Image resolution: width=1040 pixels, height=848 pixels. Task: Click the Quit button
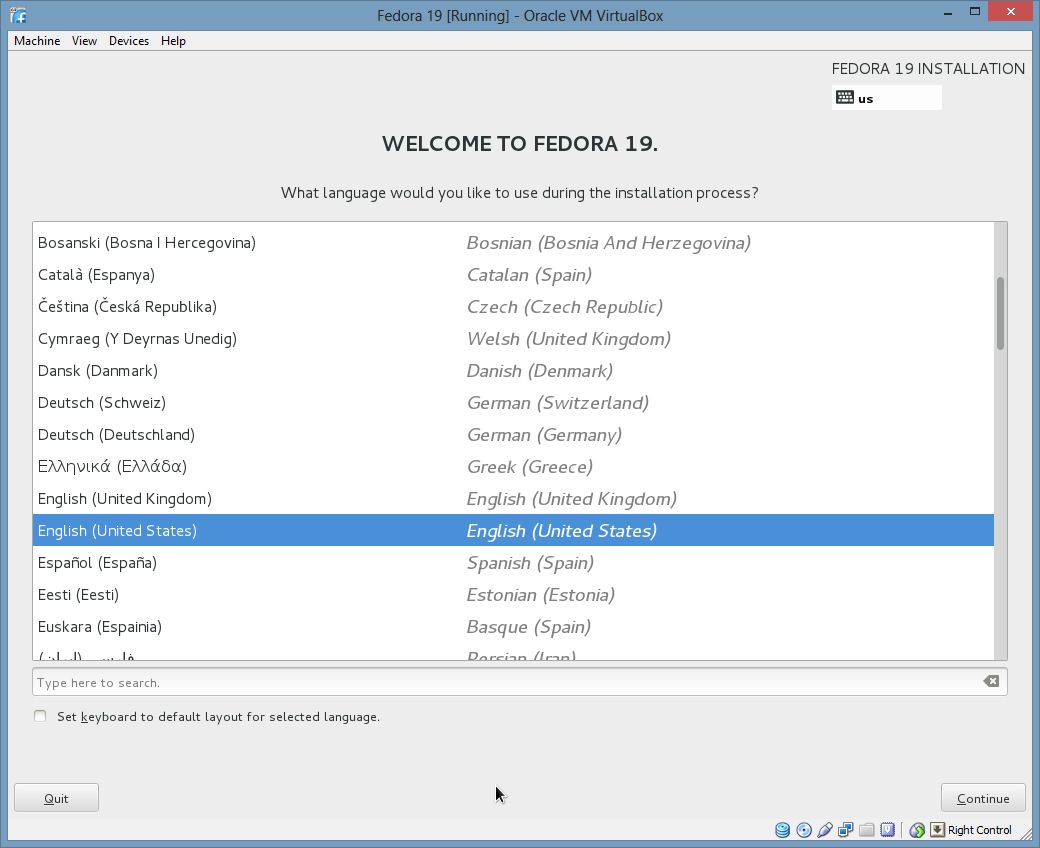pos(56,798)
